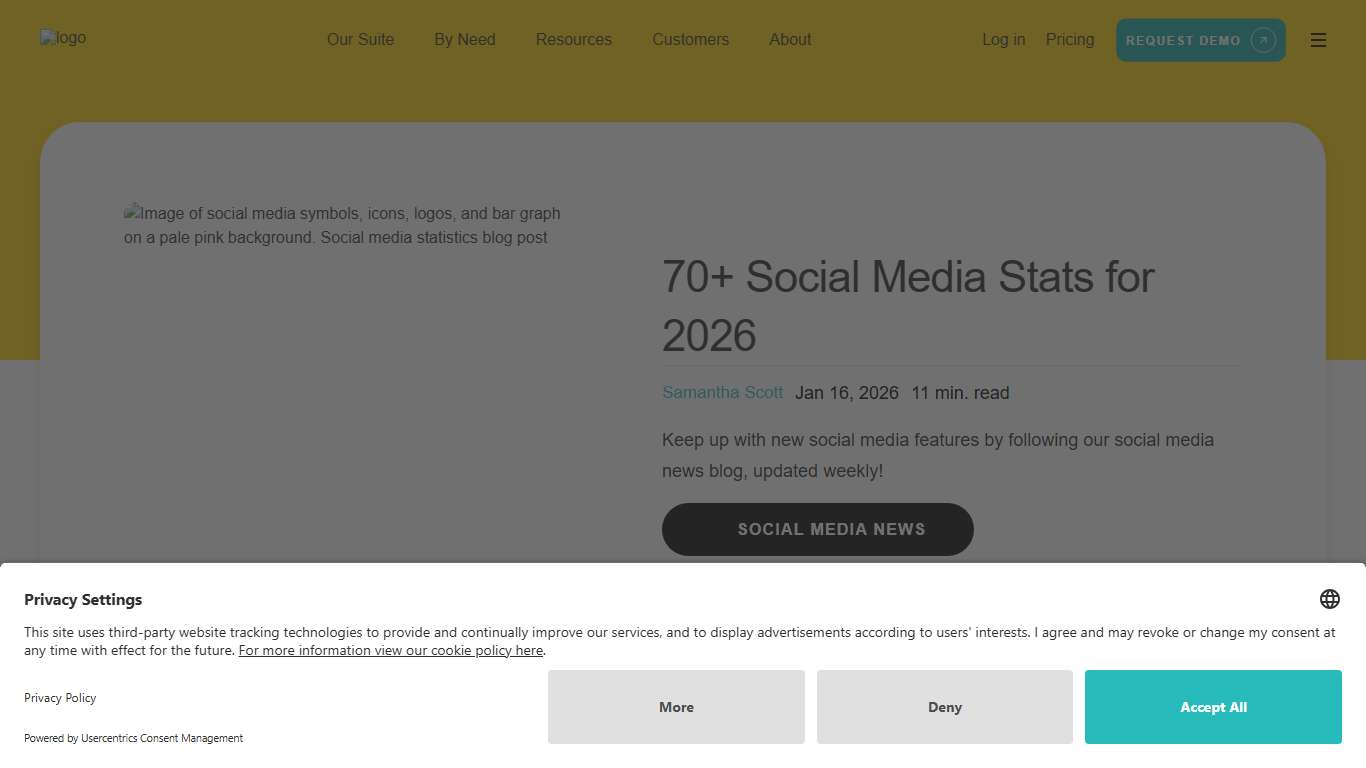
Task: Click the Social Media News button
Action: [x=817, y=529]
